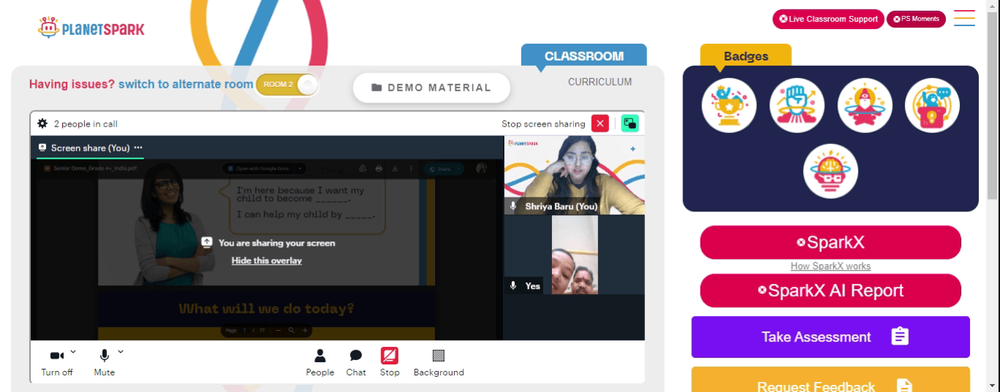Mute the microphone
This screenshot has height=392, width=1000.
[x=104, y=362]
